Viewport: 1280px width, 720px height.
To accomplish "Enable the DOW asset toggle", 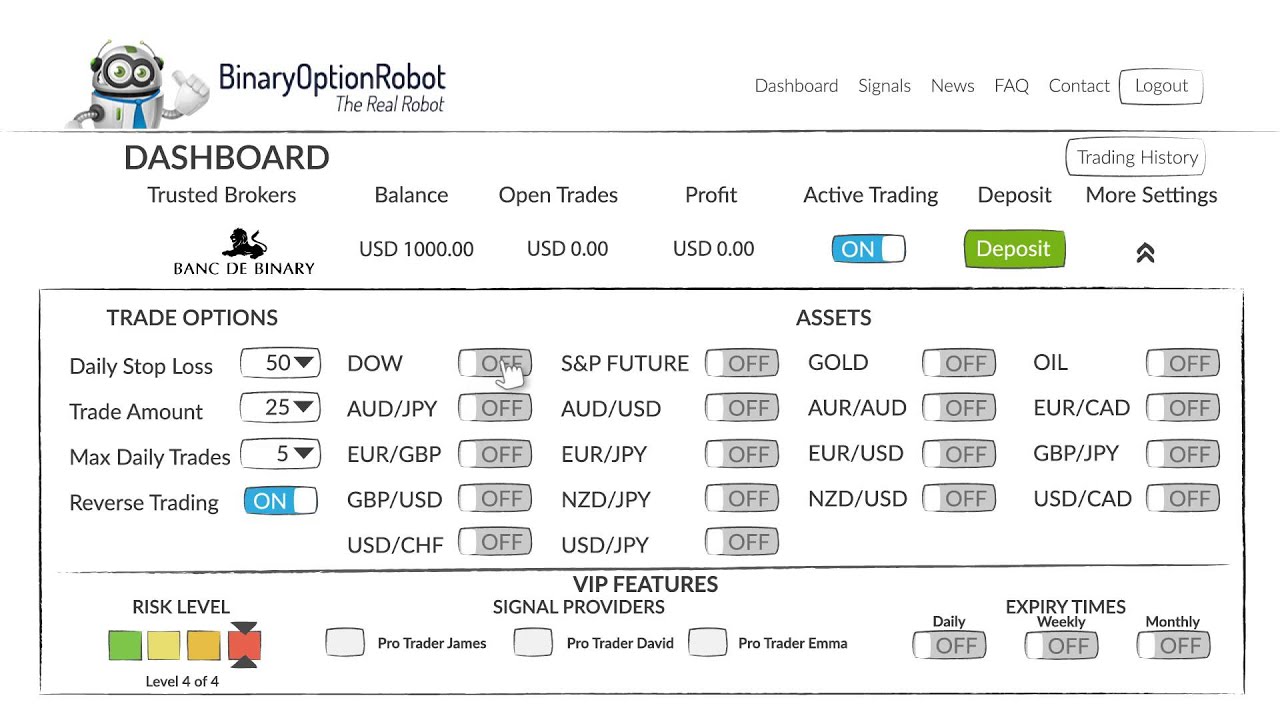I will point(494,364).
